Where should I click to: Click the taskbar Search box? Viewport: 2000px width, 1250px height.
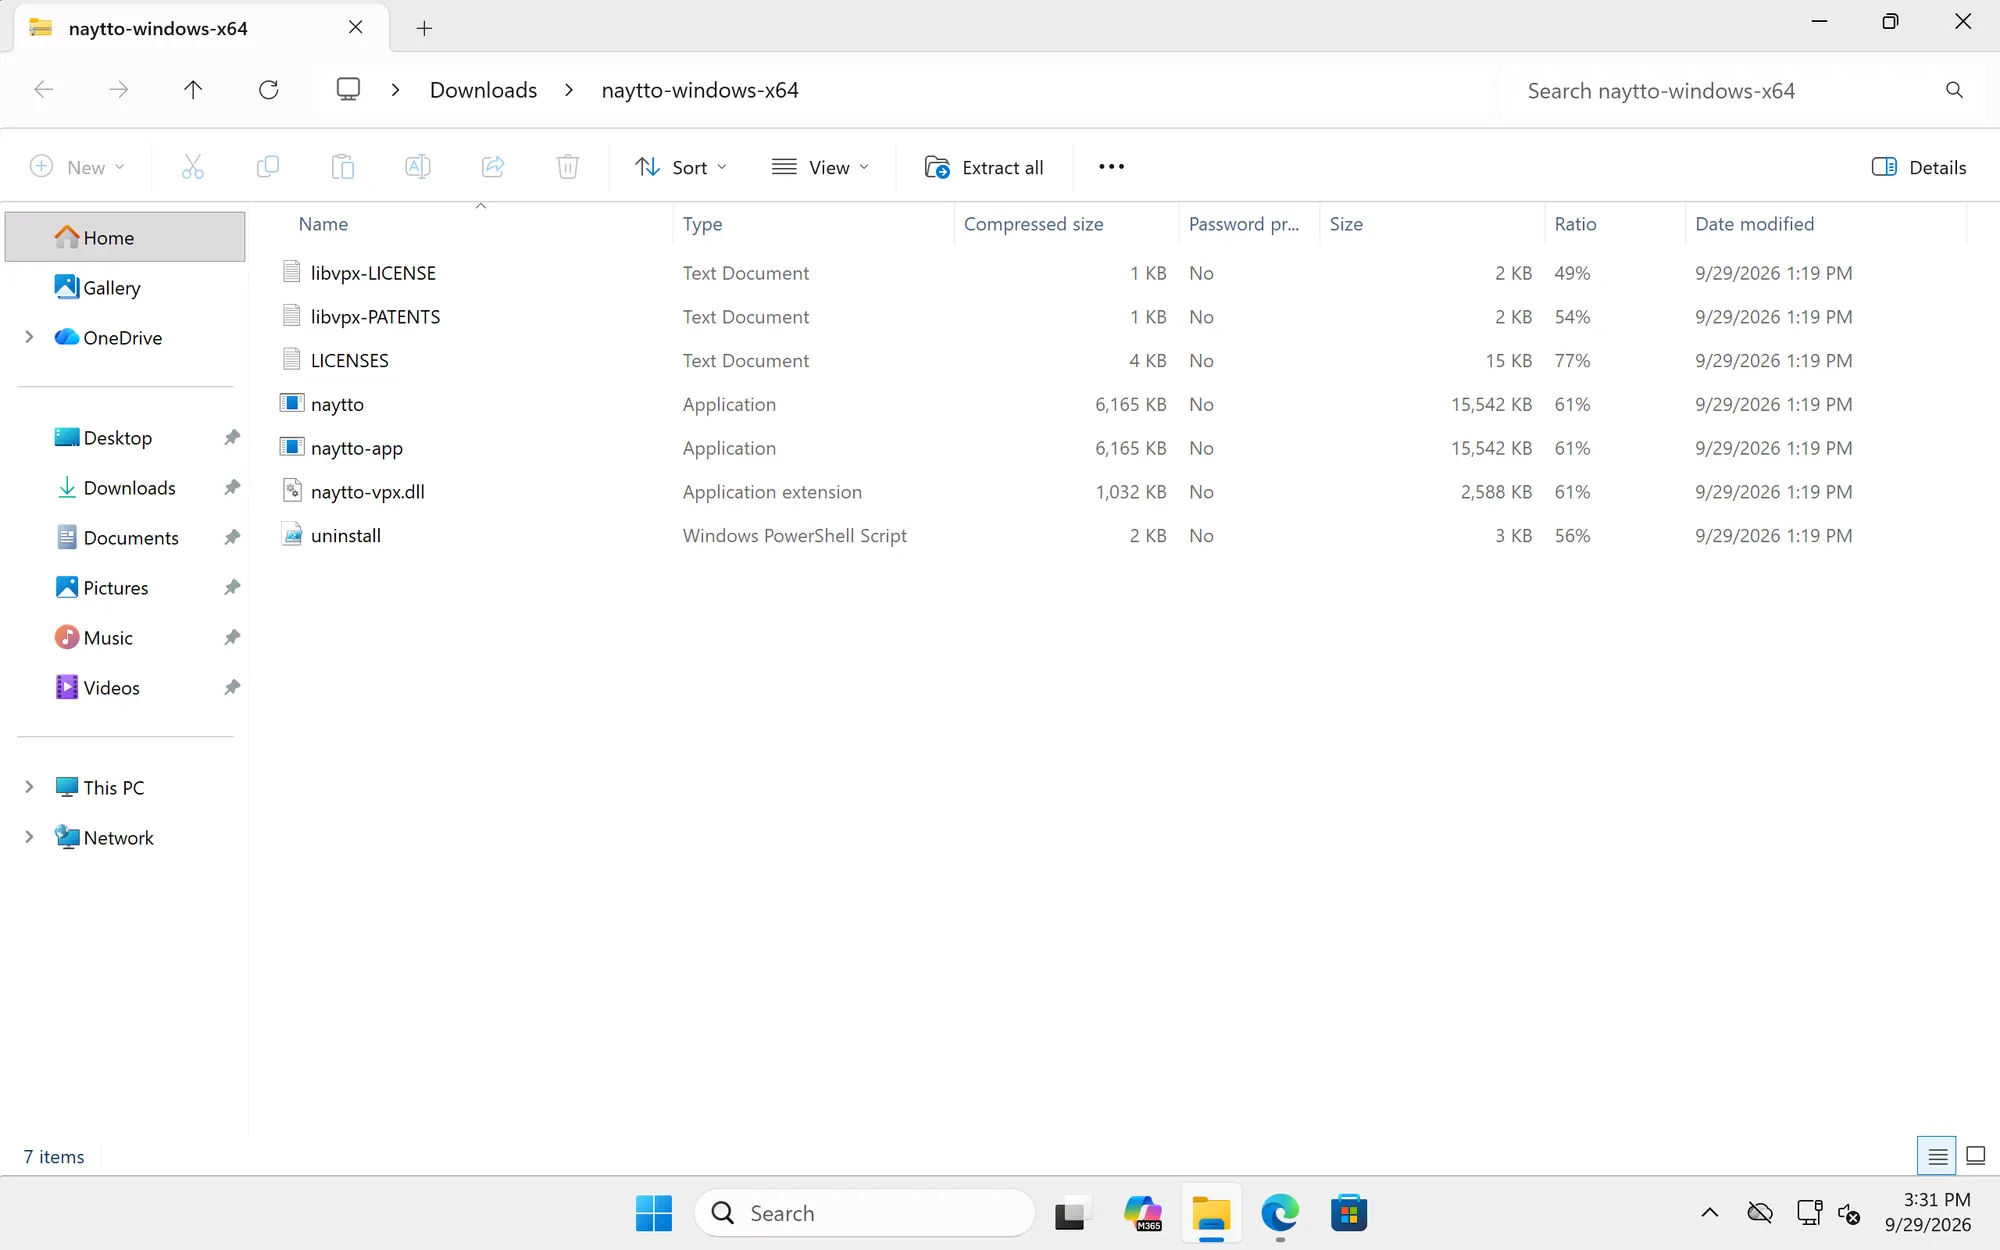point(865,1213)
